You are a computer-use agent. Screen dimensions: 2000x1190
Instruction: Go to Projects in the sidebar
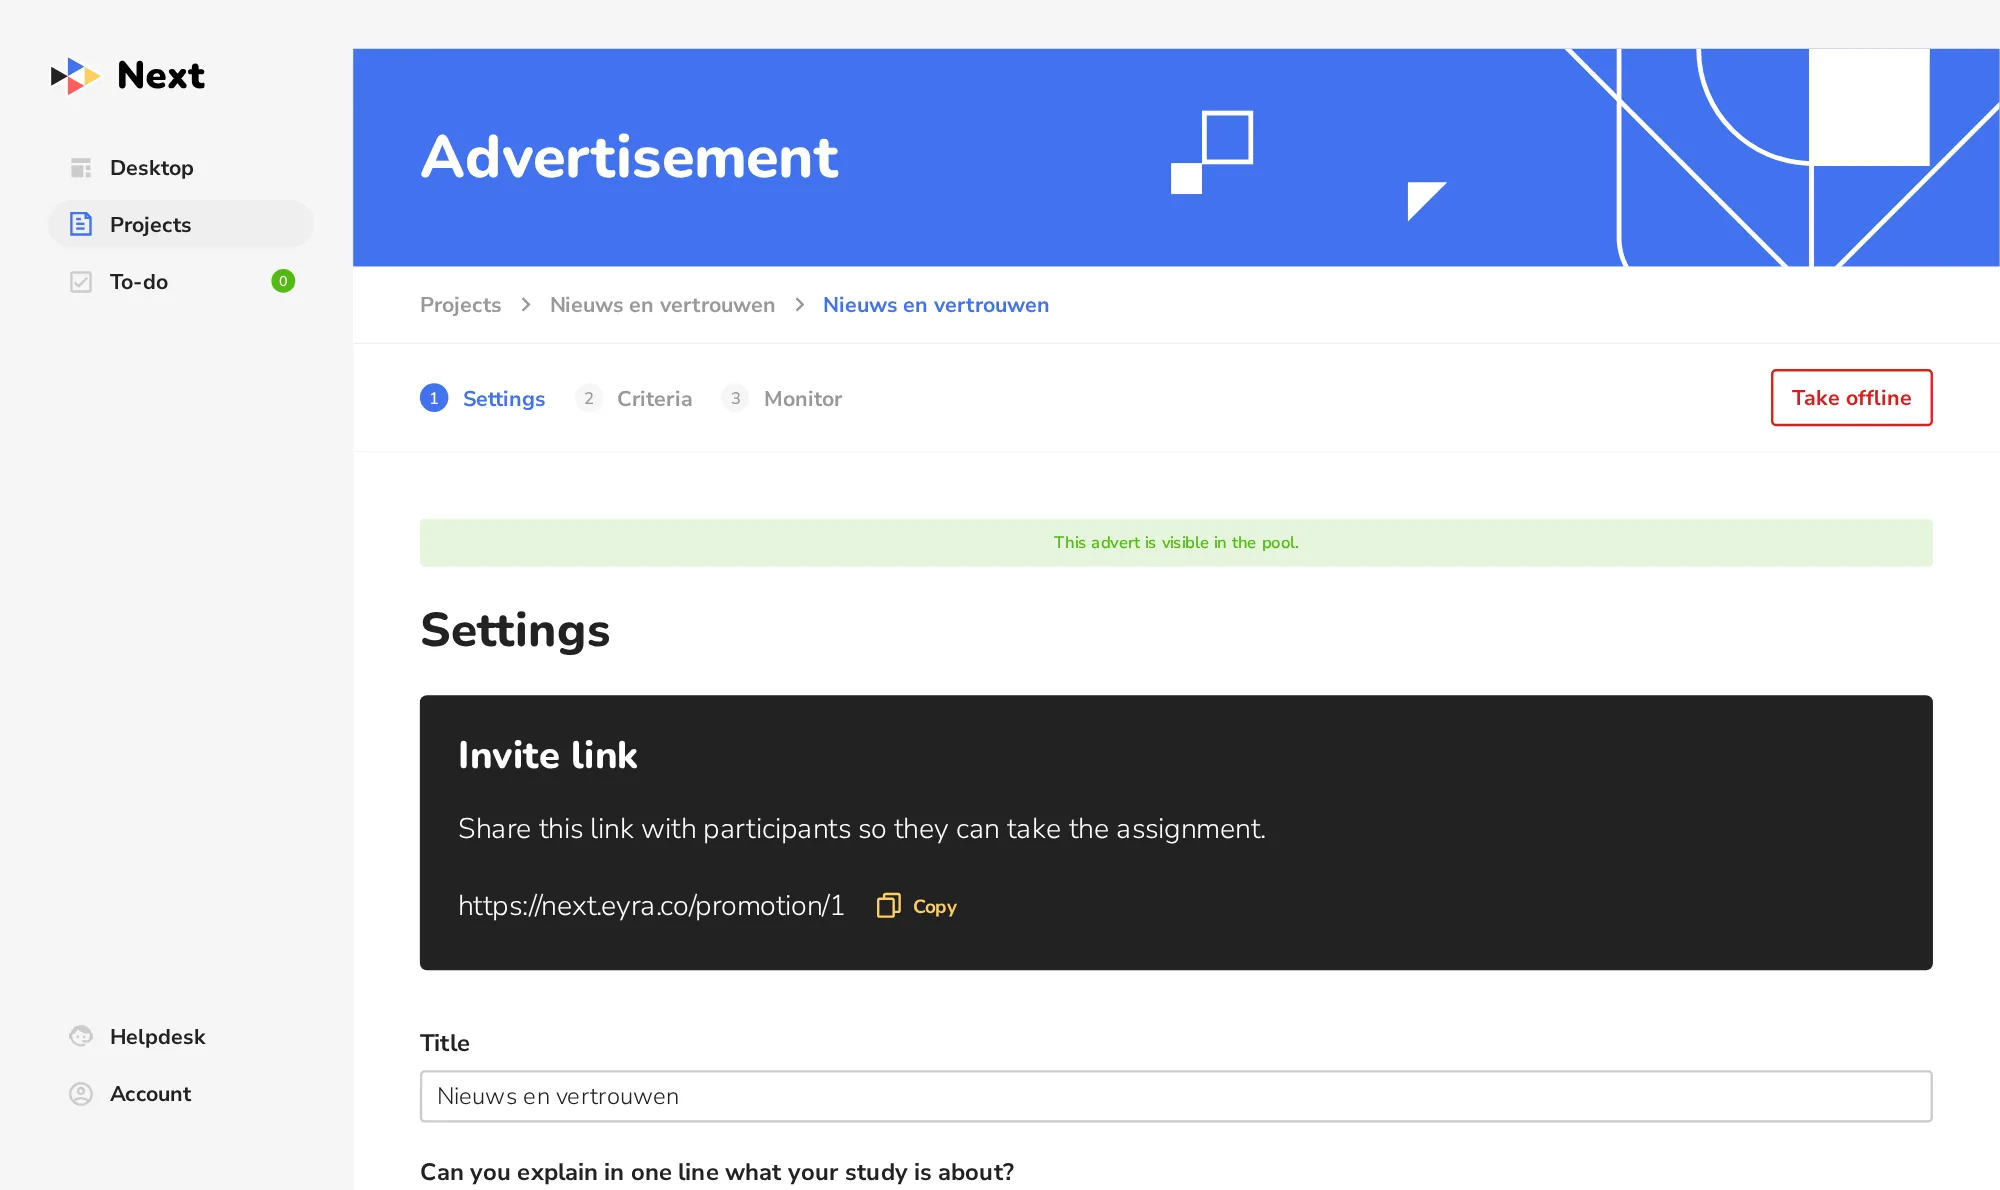click(x=180, y=224)
